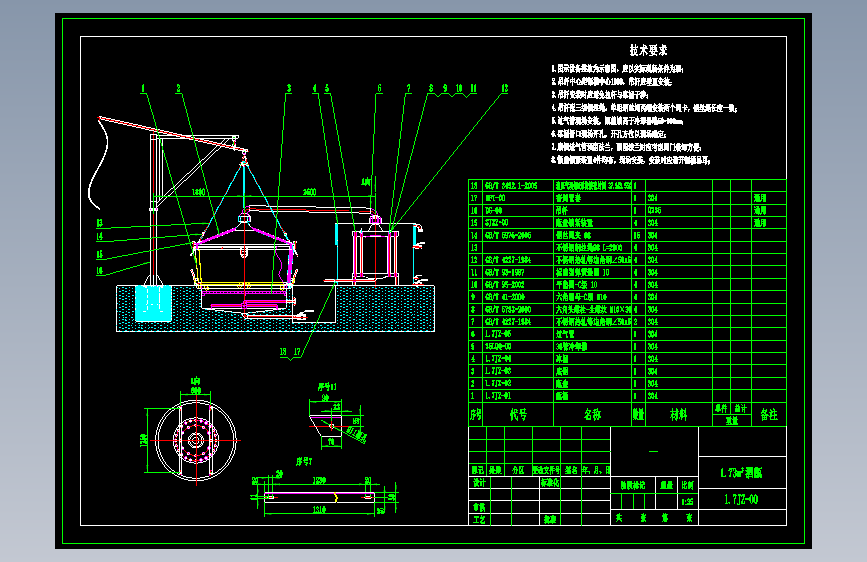Select callout number 15 on the left side
Screen dimensions: 867x562
(100, 254)
